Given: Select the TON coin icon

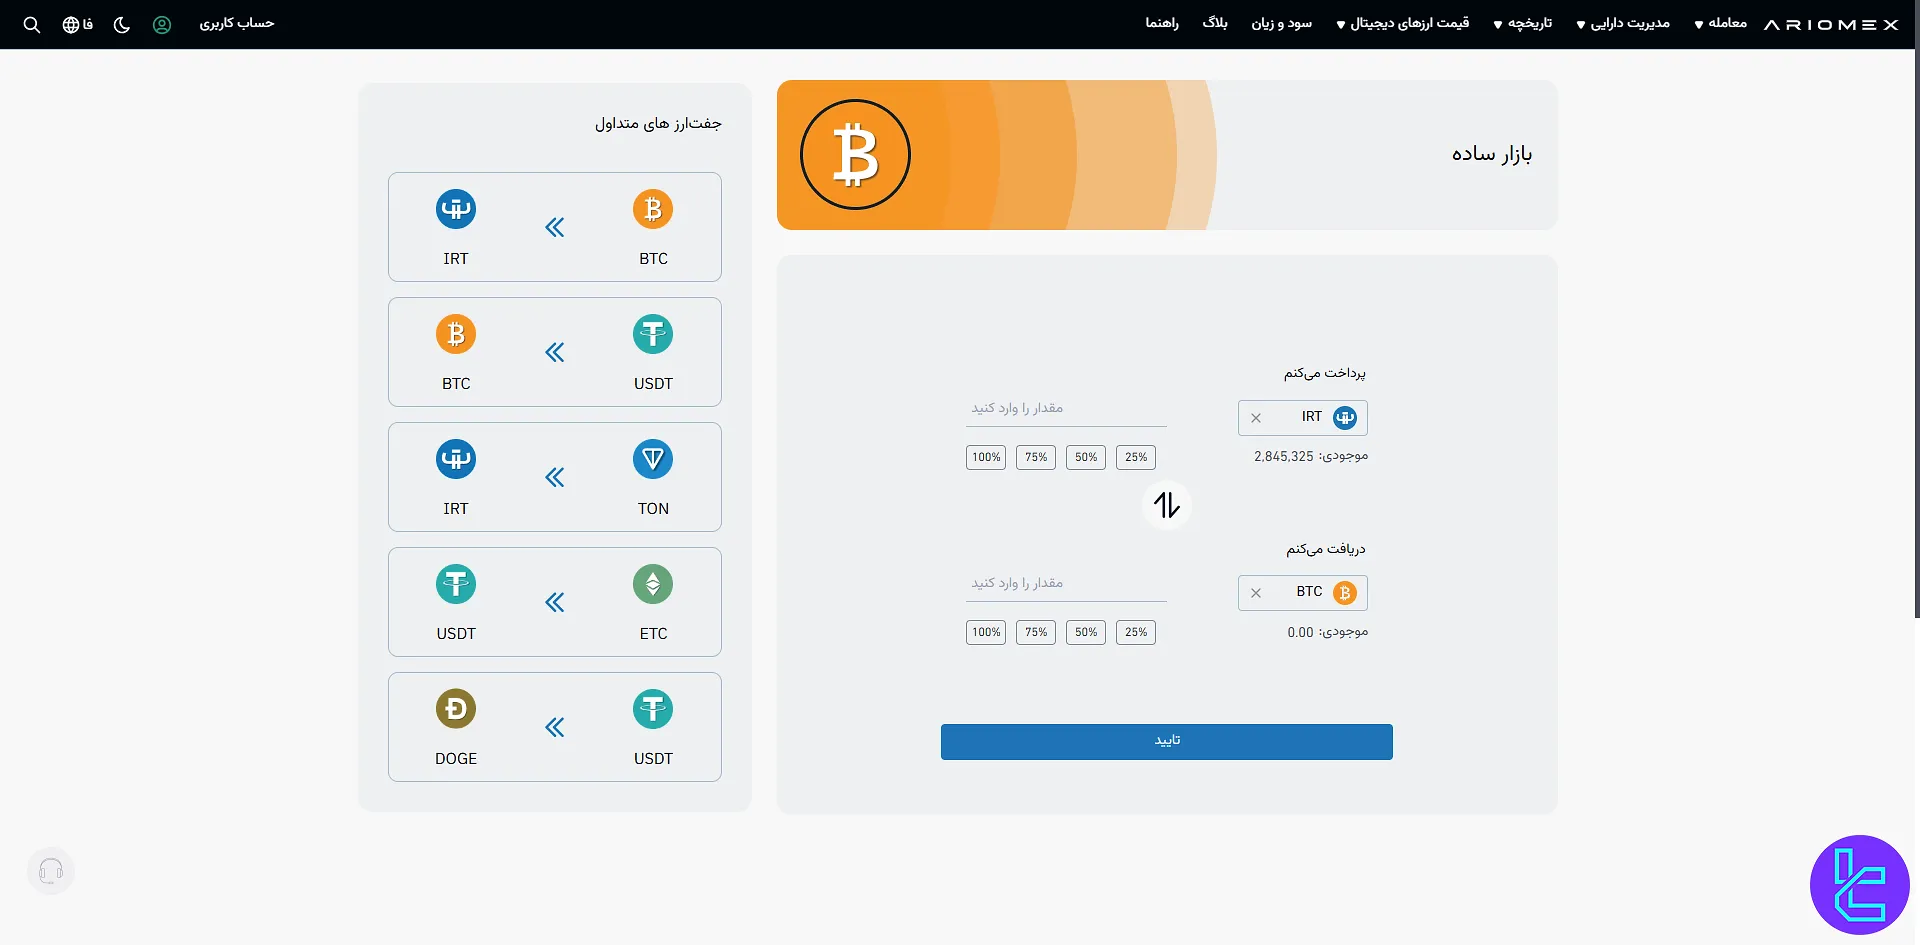Looking at the screenshot, I should (x=653, y=458).
